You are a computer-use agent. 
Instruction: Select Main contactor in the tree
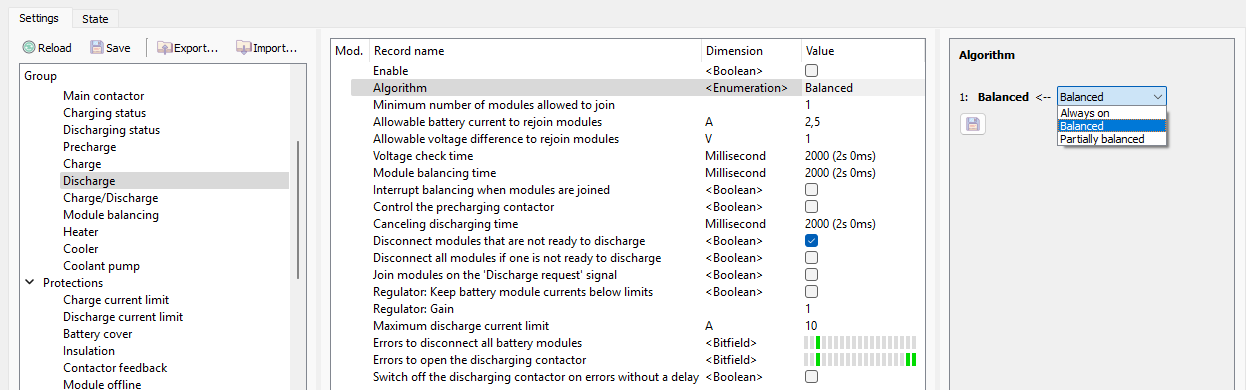point(103,96)
